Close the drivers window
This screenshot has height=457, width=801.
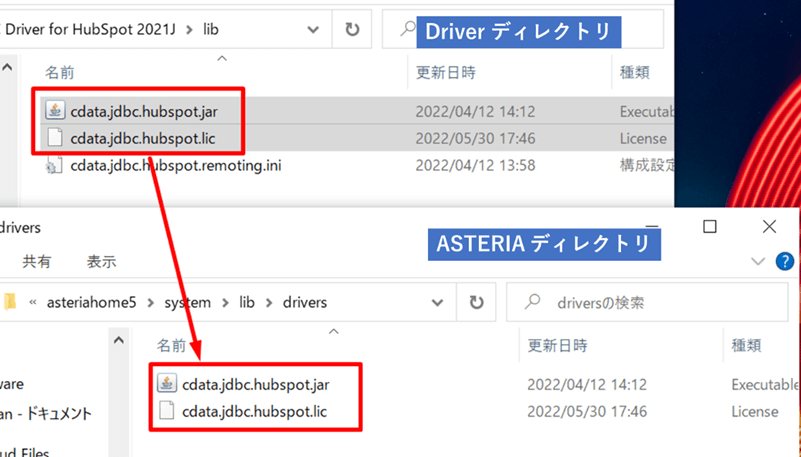click(x=769, y=226)
